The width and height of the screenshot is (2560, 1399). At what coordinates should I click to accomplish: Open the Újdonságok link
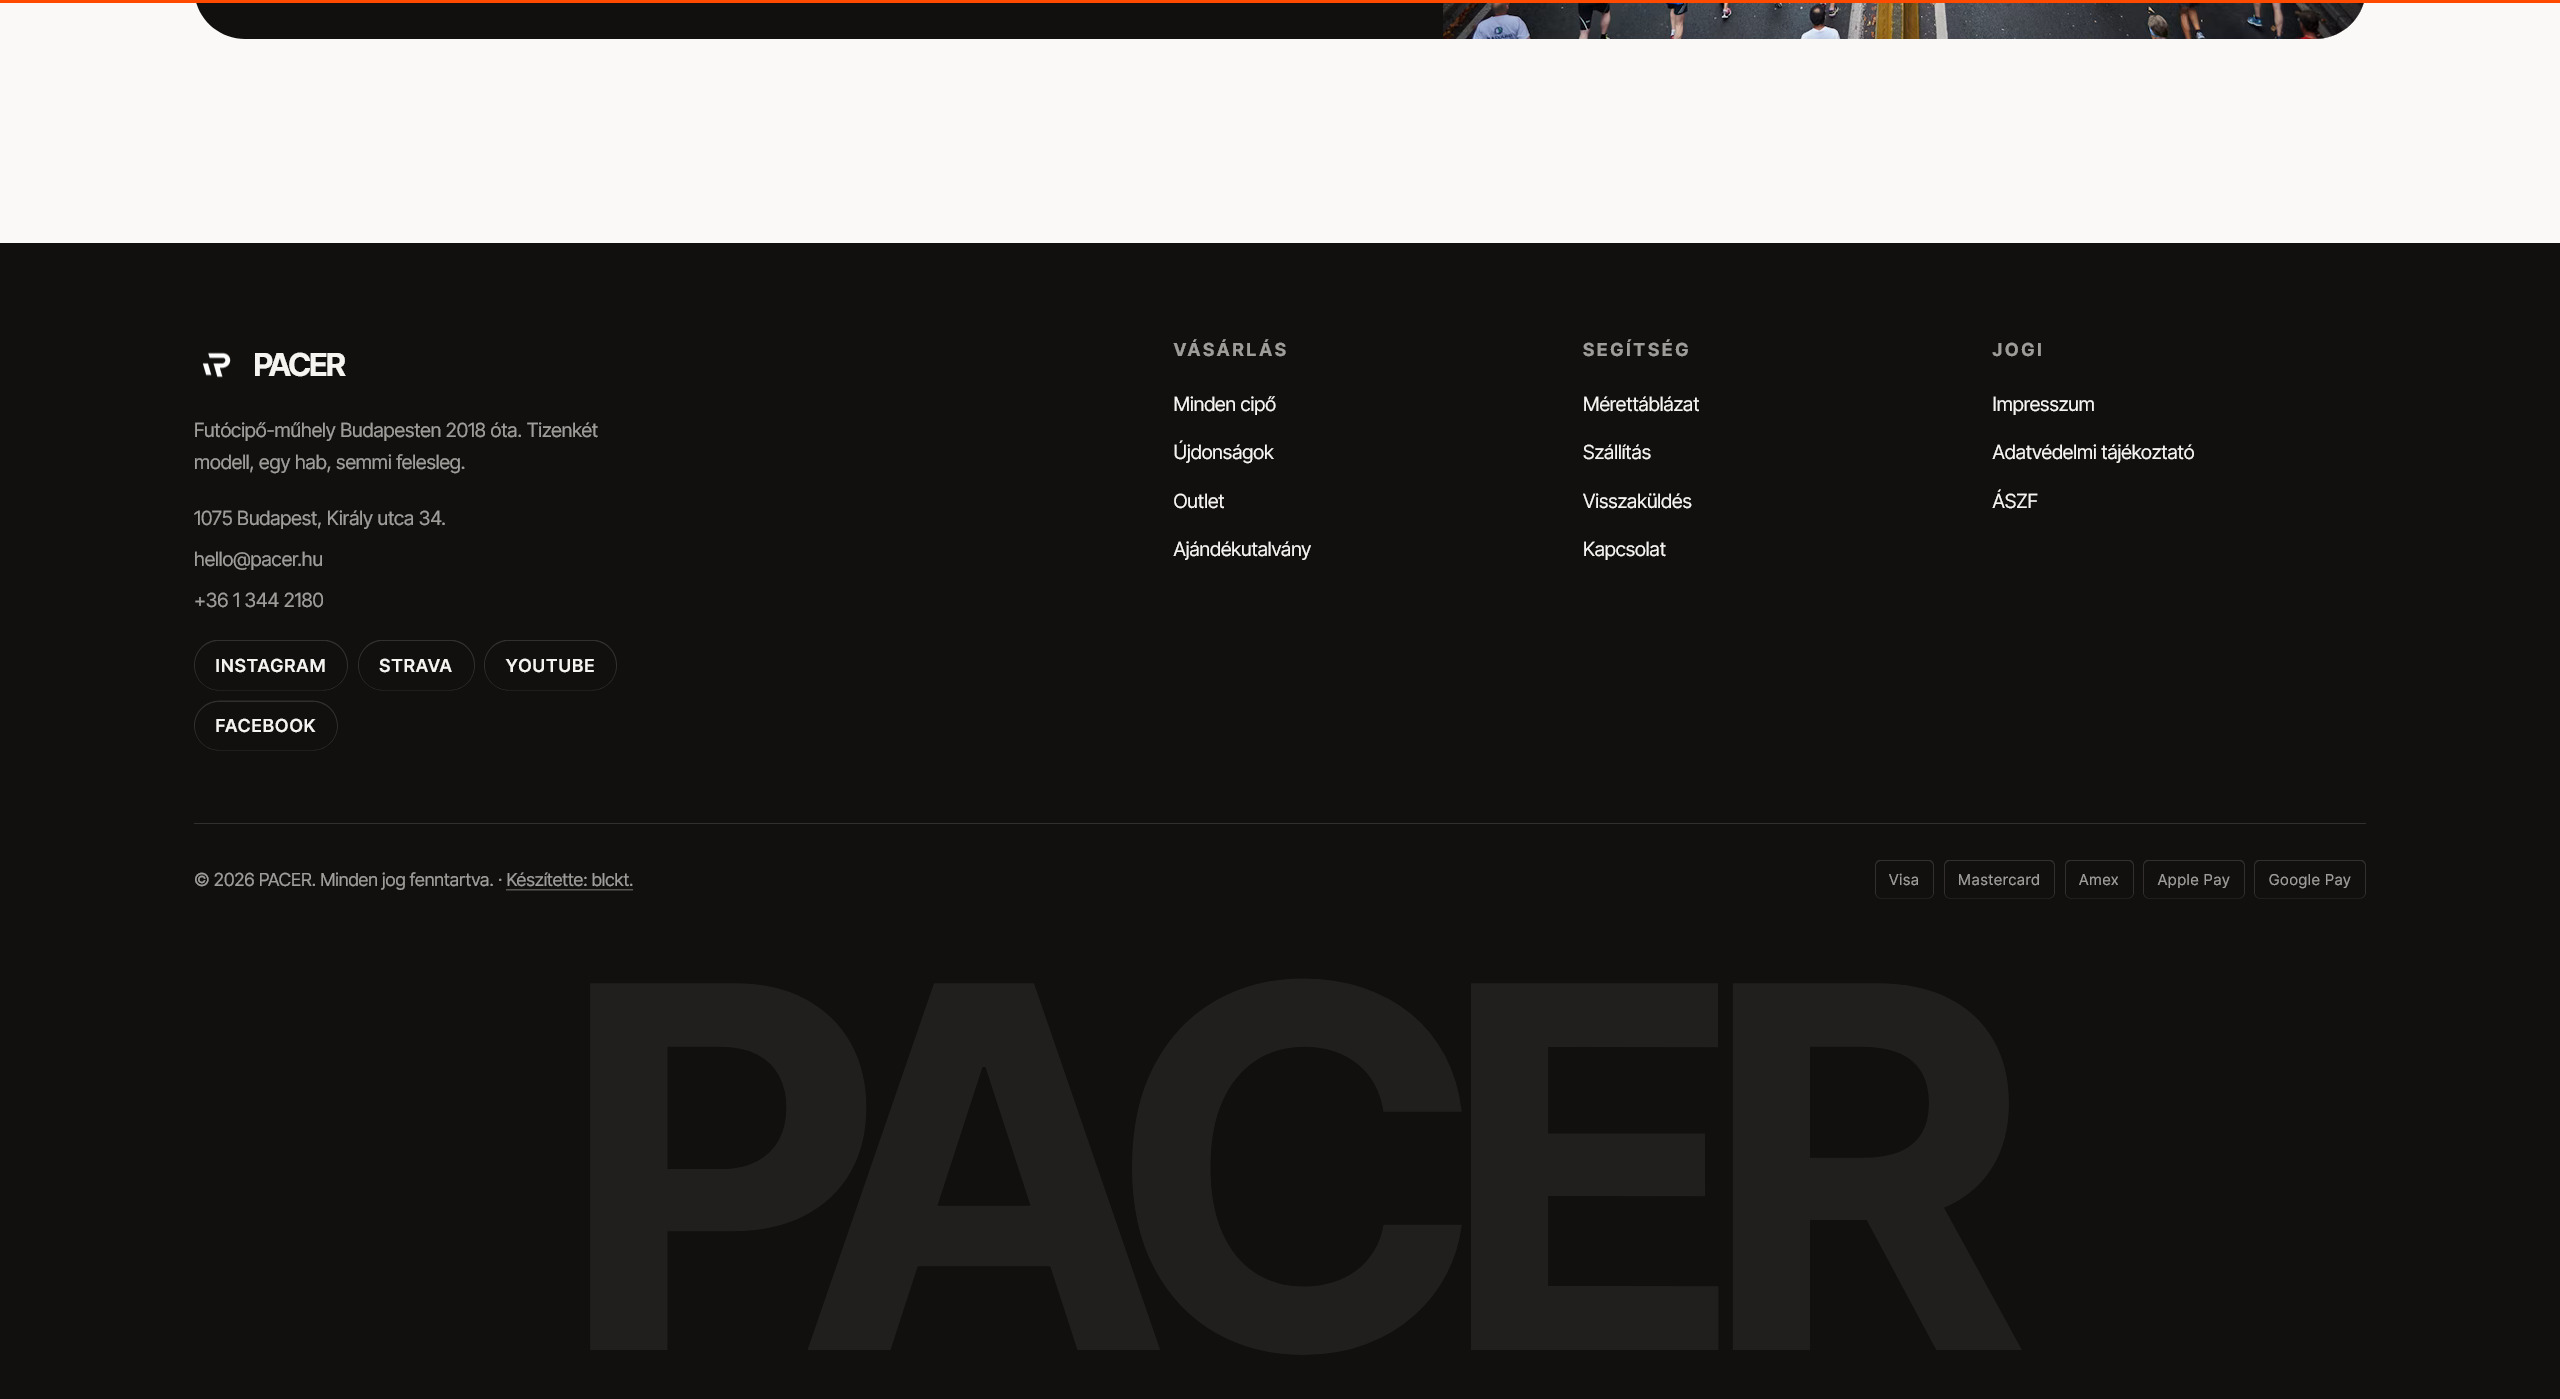click(1223, 452)
